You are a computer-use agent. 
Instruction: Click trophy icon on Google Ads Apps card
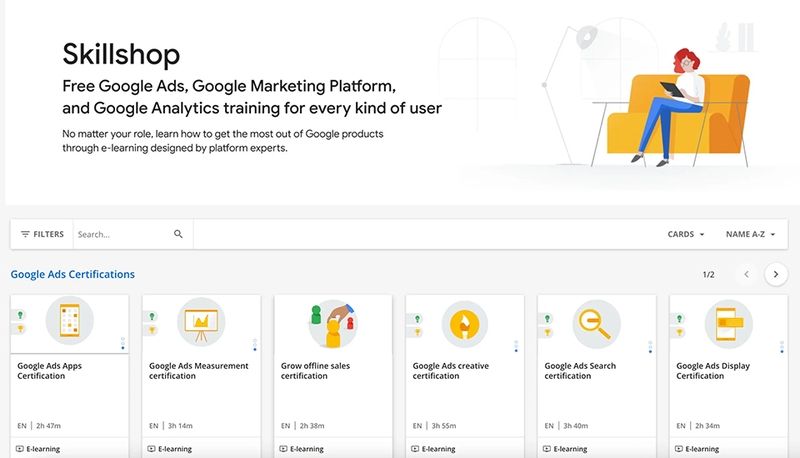(x=20, y=329)
